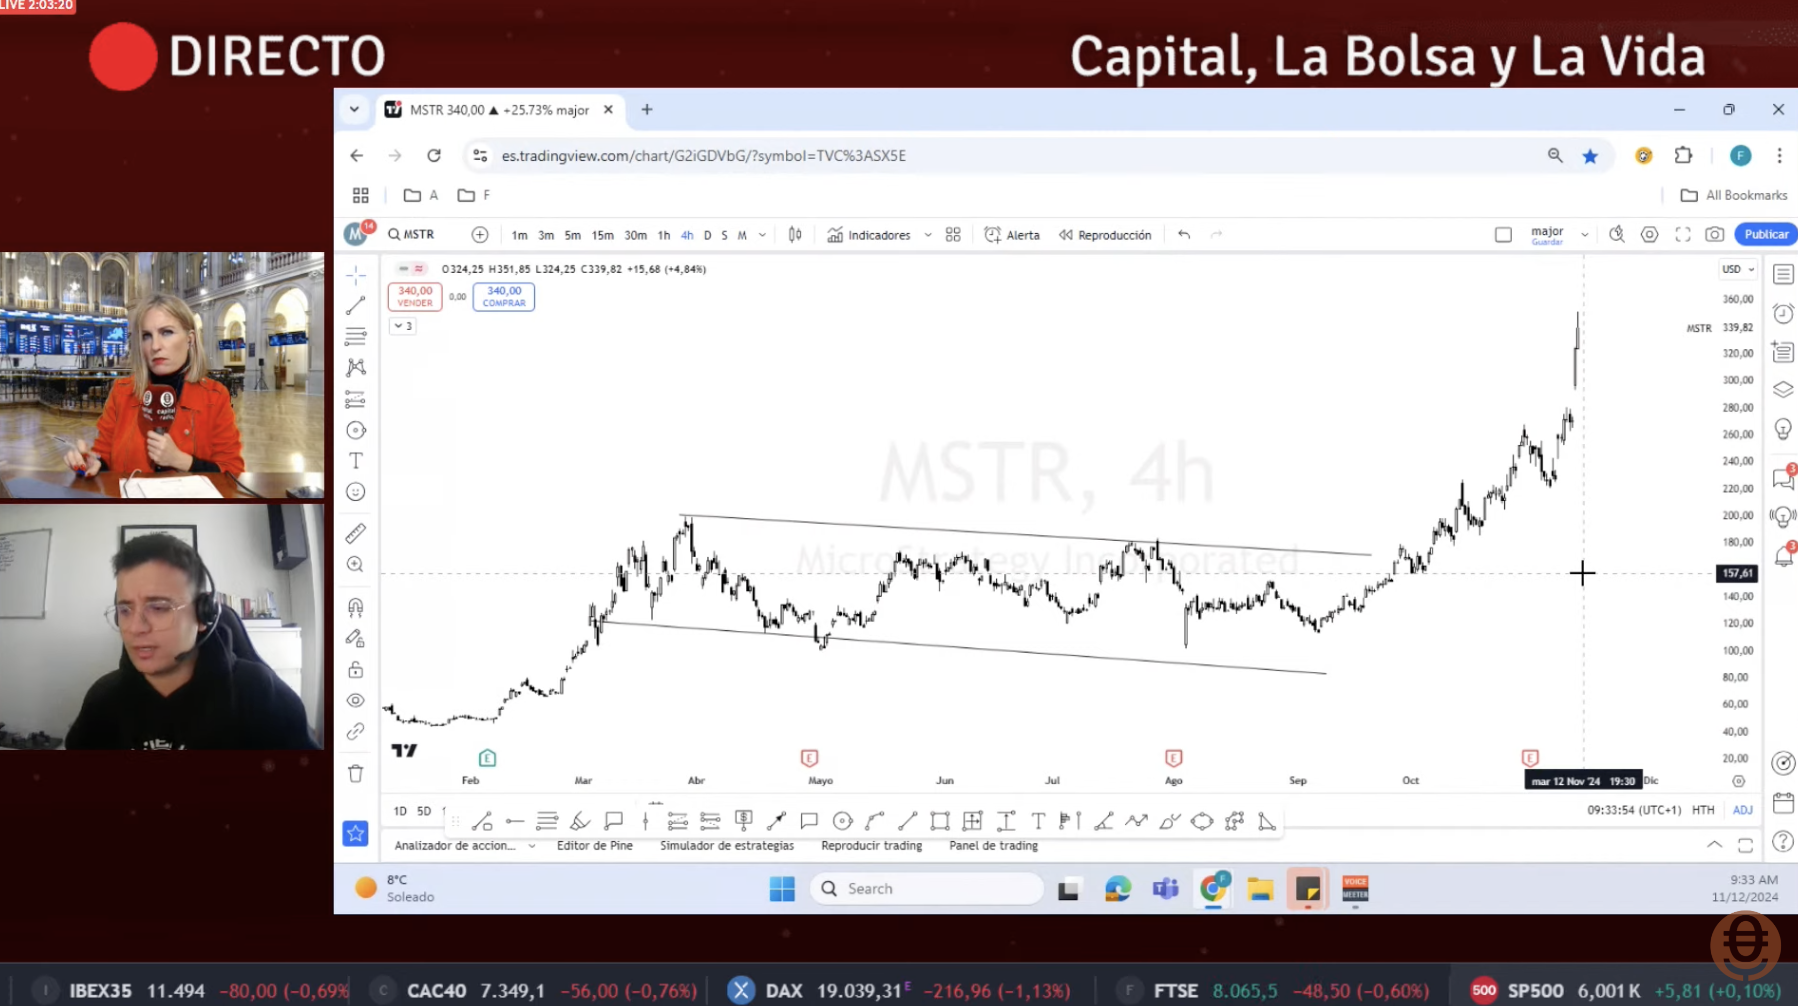
Task: Start bar Reproducción replay
Action: point(1105,235)
